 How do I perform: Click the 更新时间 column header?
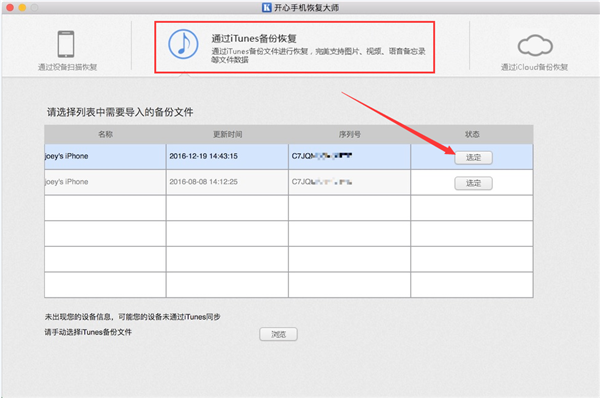[227, 134]
